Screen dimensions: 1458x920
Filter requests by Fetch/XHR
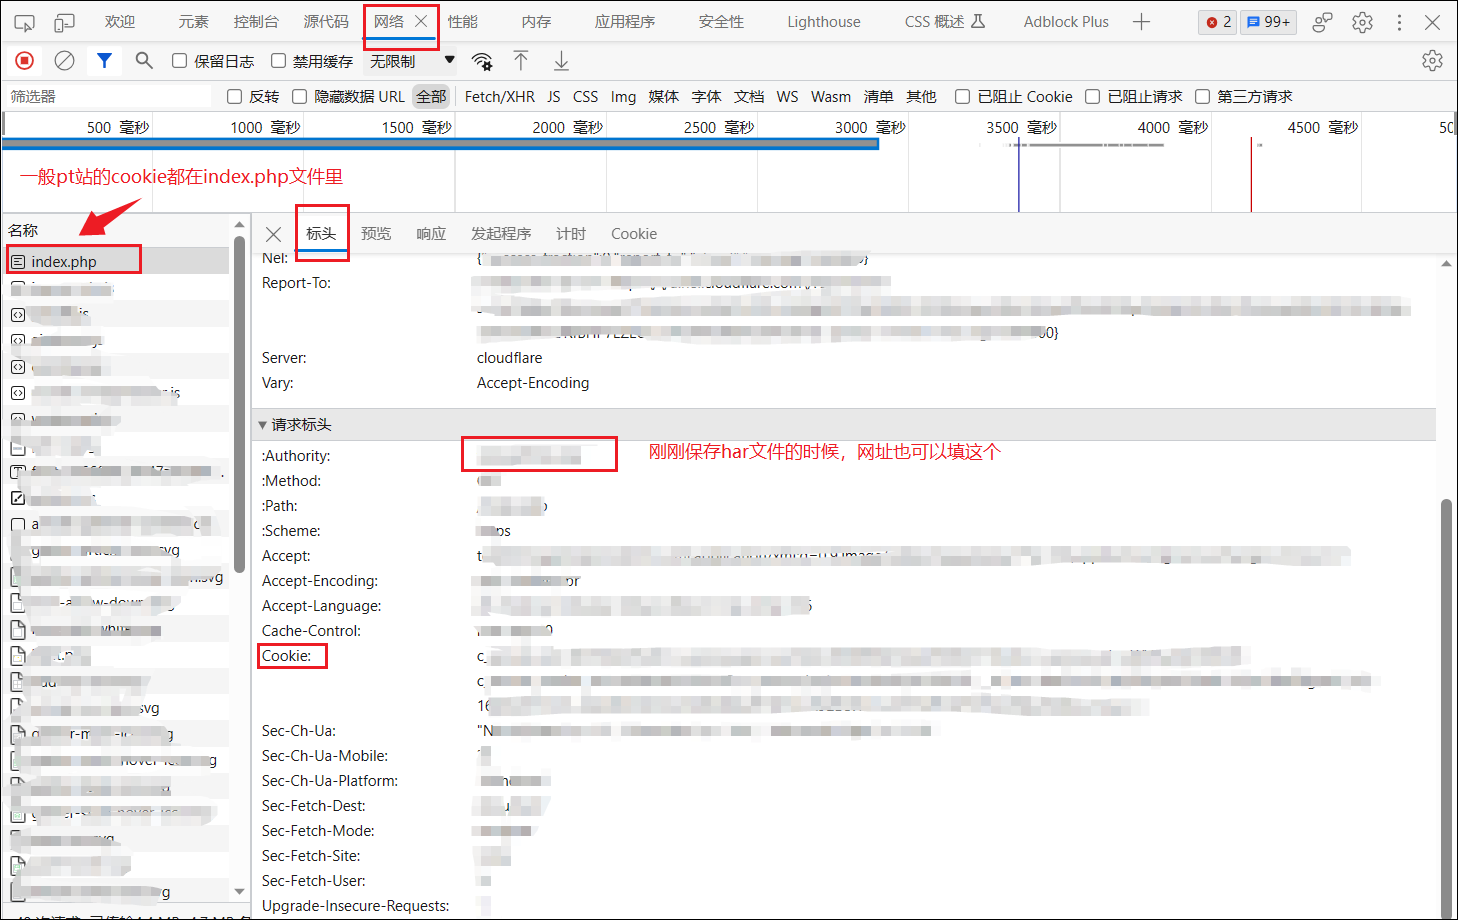(499, 97)
